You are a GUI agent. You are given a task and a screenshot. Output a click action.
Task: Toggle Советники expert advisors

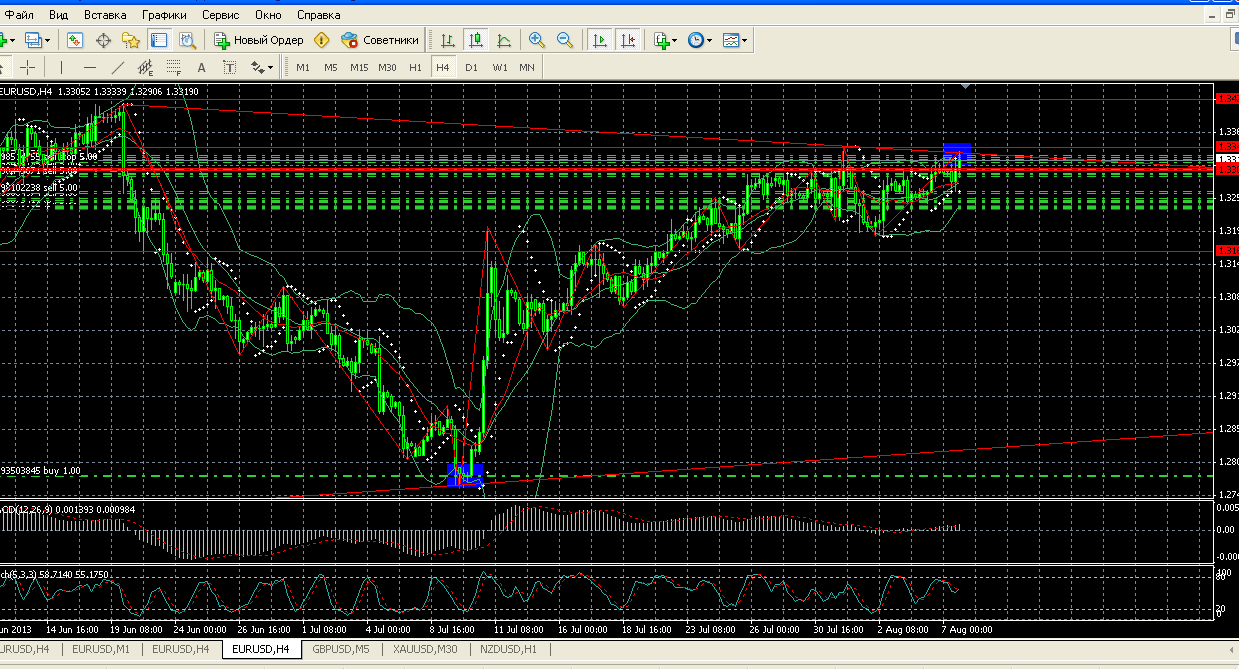[380, 40]
